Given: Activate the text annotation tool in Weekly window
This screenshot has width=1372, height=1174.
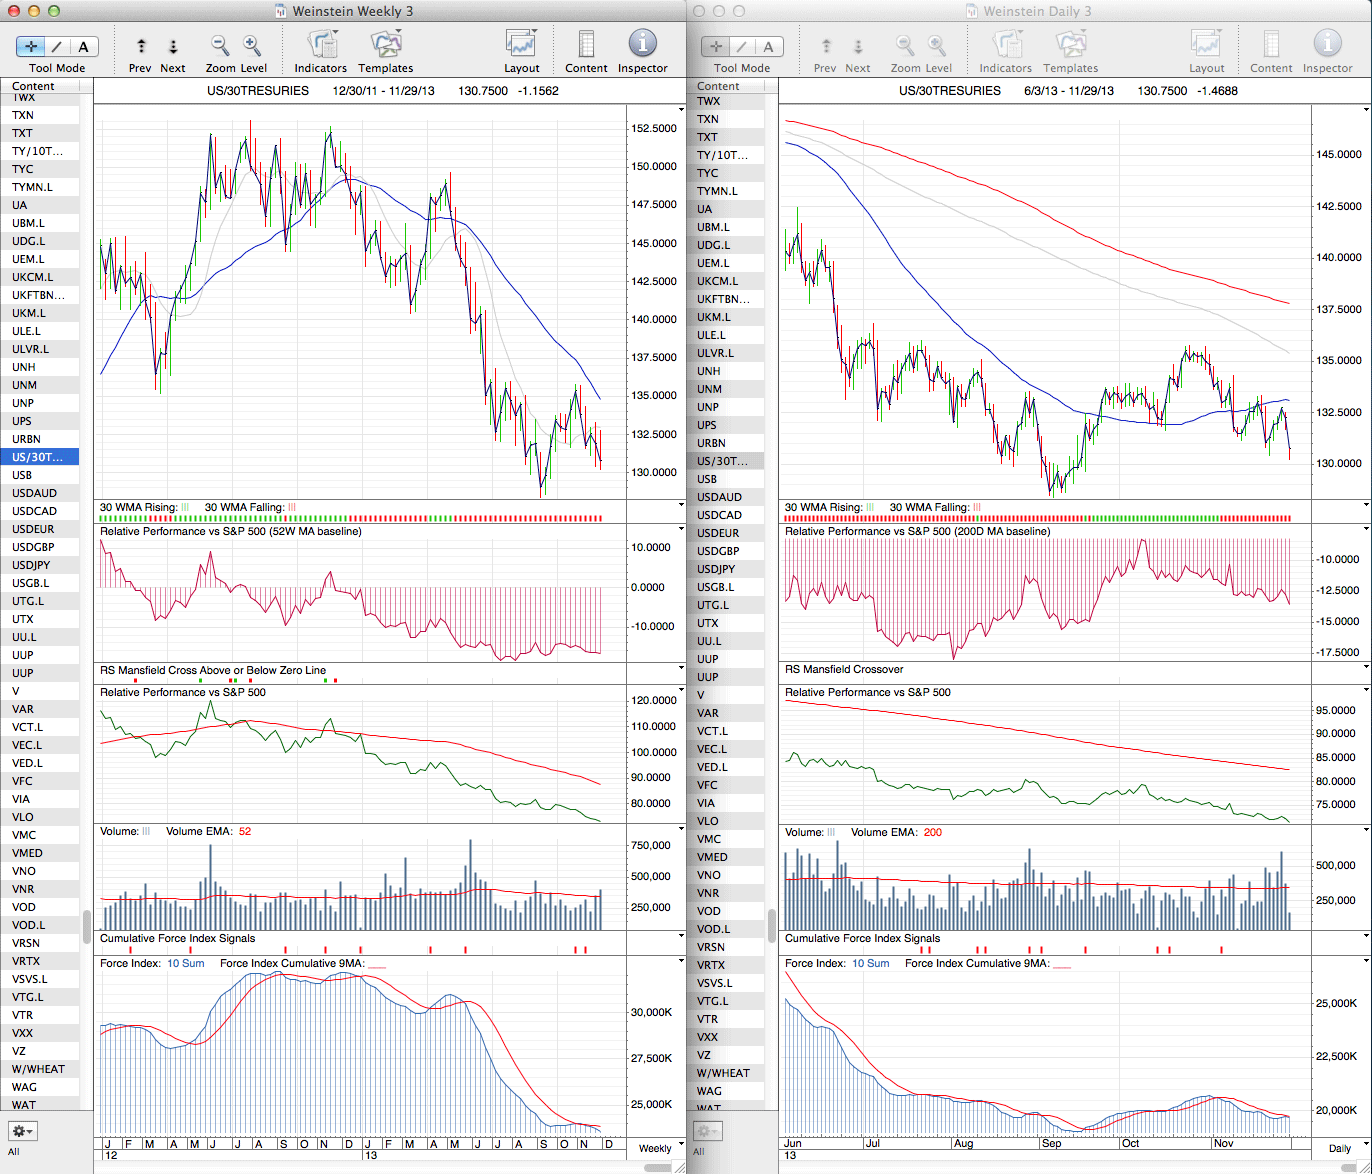Looking at the screenshot, I should 83,46.
